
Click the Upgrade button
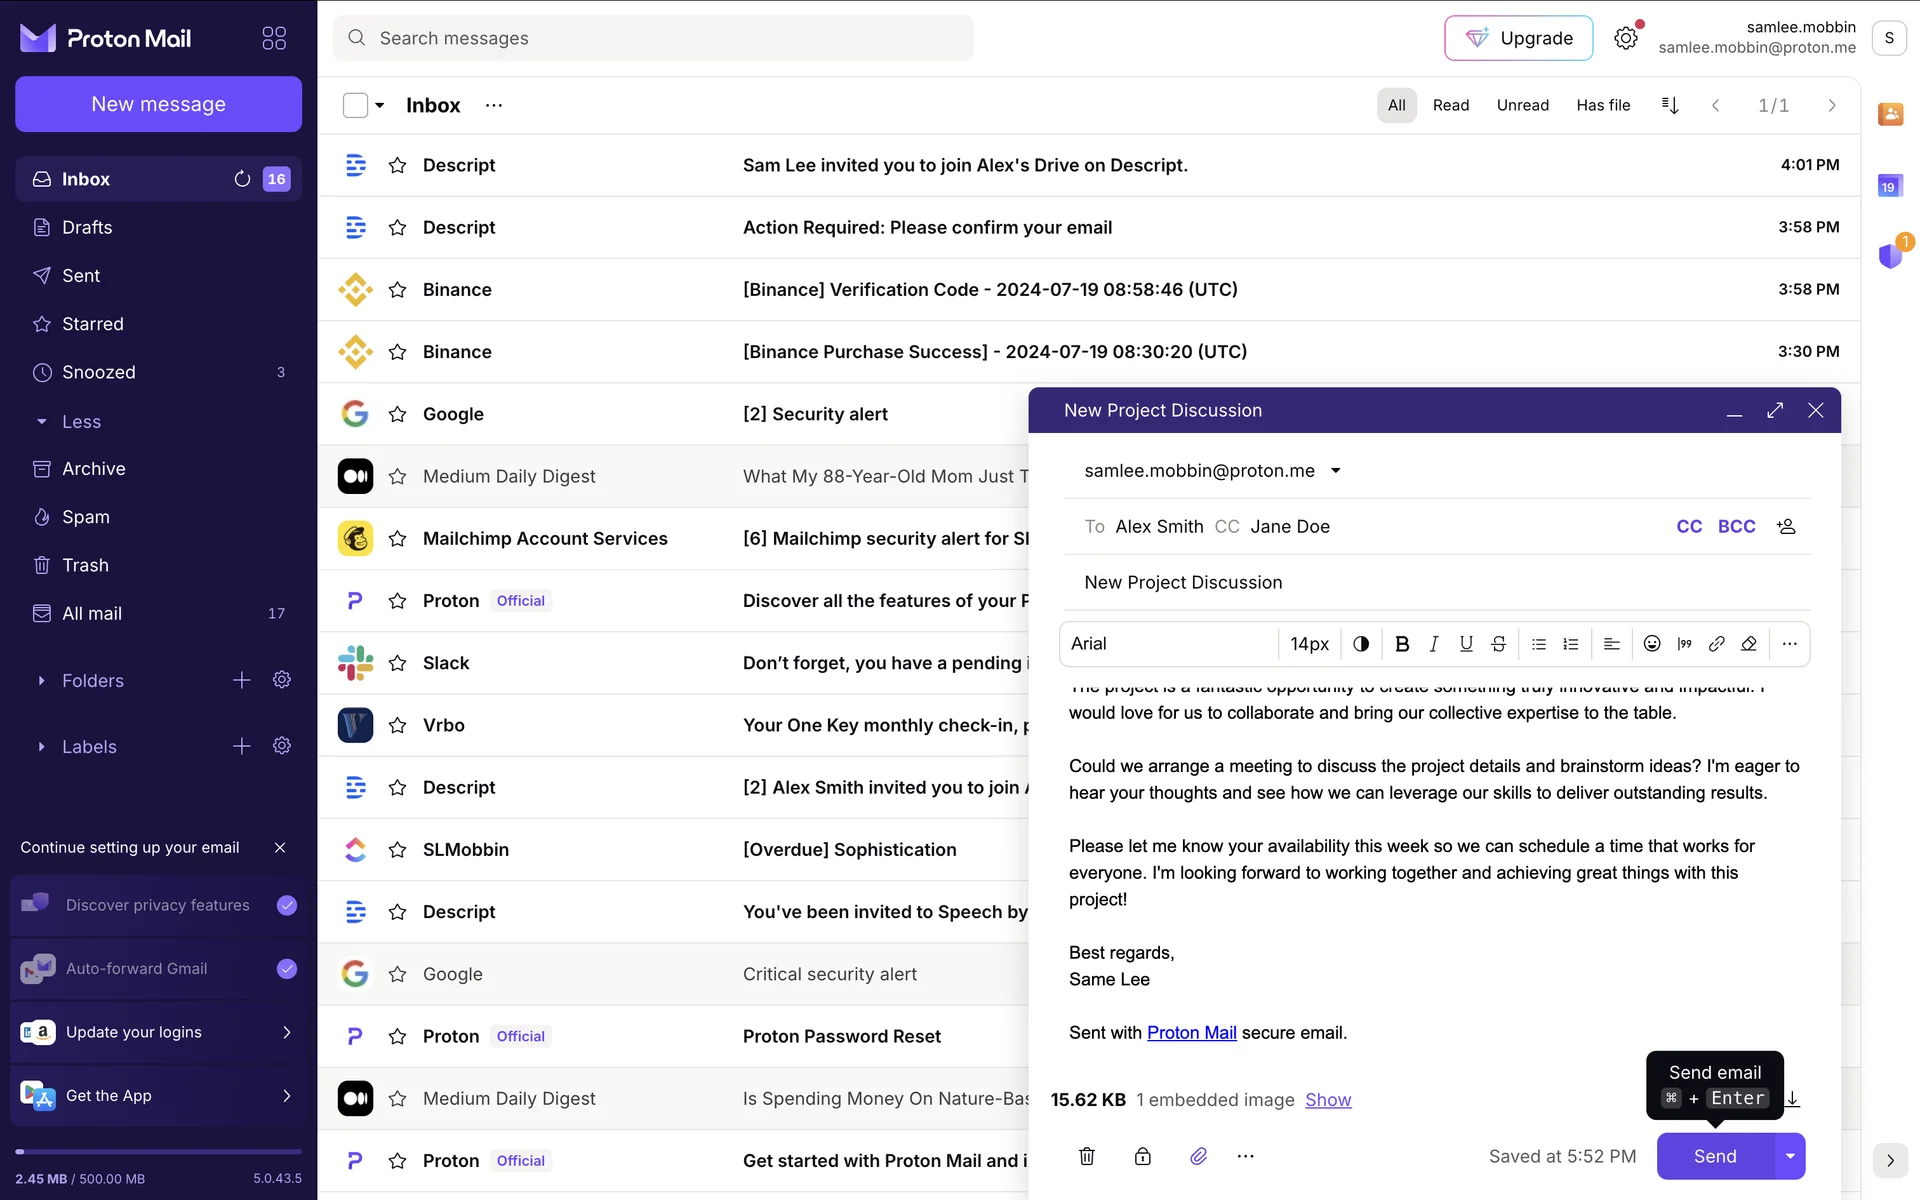(x=1518, y=38)
